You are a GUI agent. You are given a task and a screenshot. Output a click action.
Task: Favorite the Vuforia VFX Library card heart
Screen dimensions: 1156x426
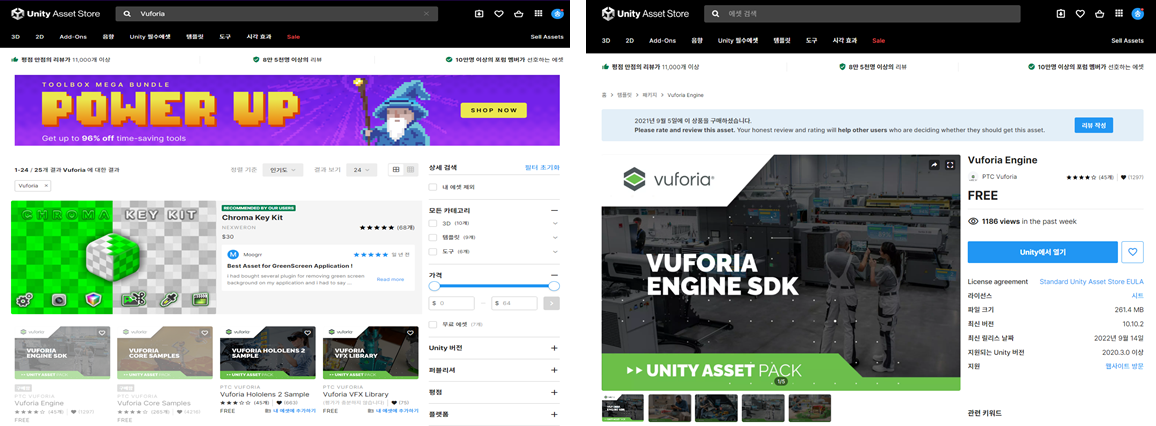(410, 333)
